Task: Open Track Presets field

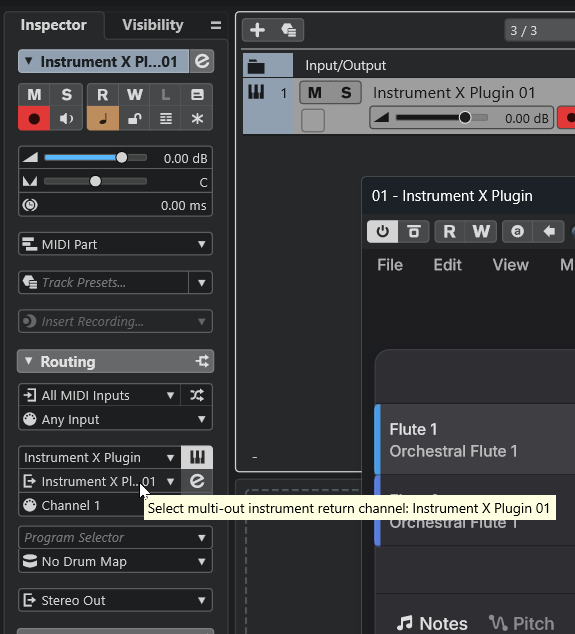Action: [104, 282]
